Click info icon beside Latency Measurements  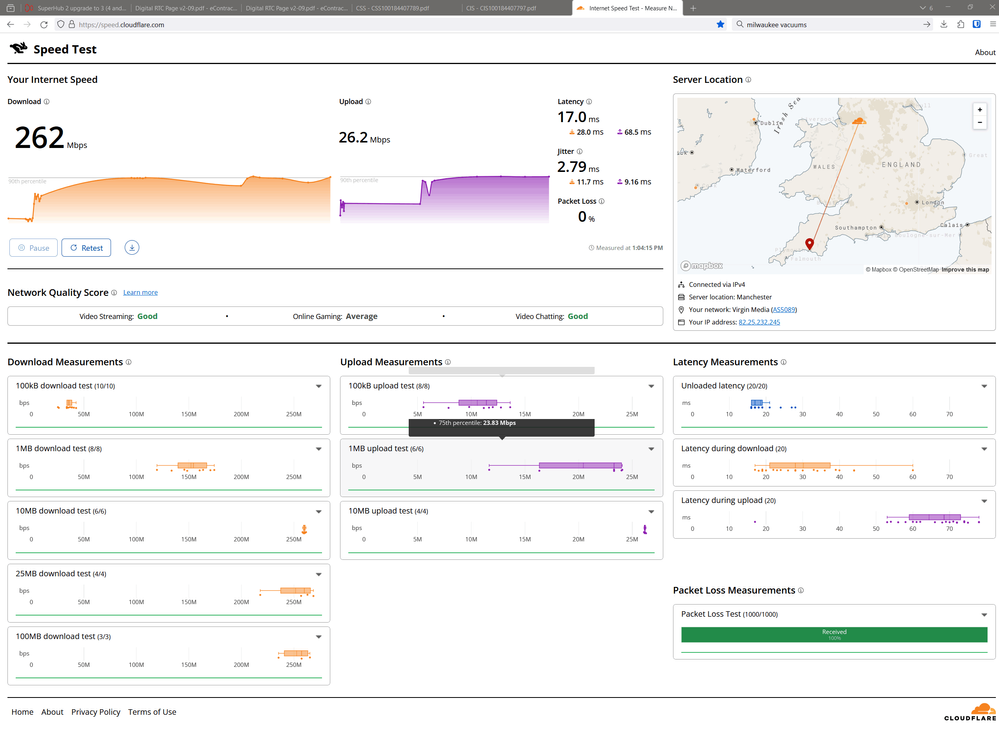pos(784,362)
